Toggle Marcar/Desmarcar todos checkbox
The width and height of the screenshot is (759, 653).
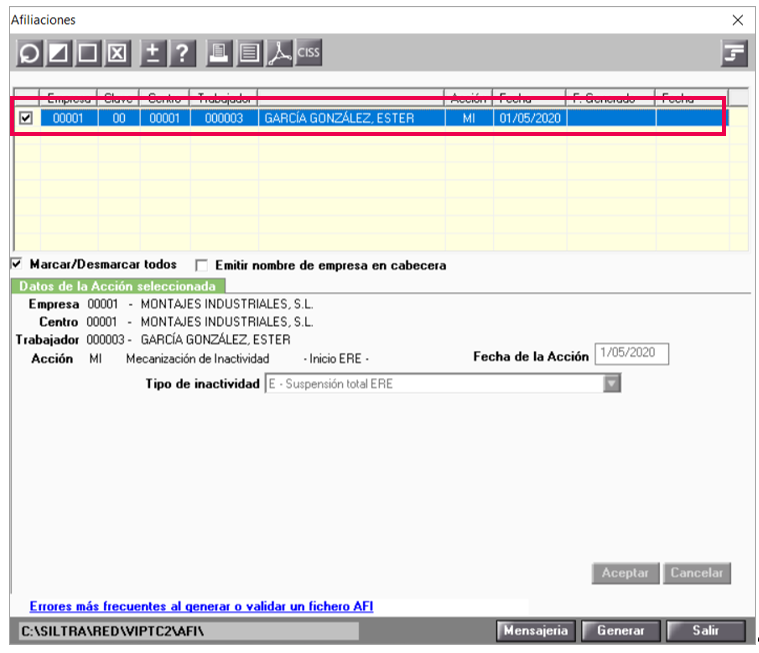[x=16, y=264]
